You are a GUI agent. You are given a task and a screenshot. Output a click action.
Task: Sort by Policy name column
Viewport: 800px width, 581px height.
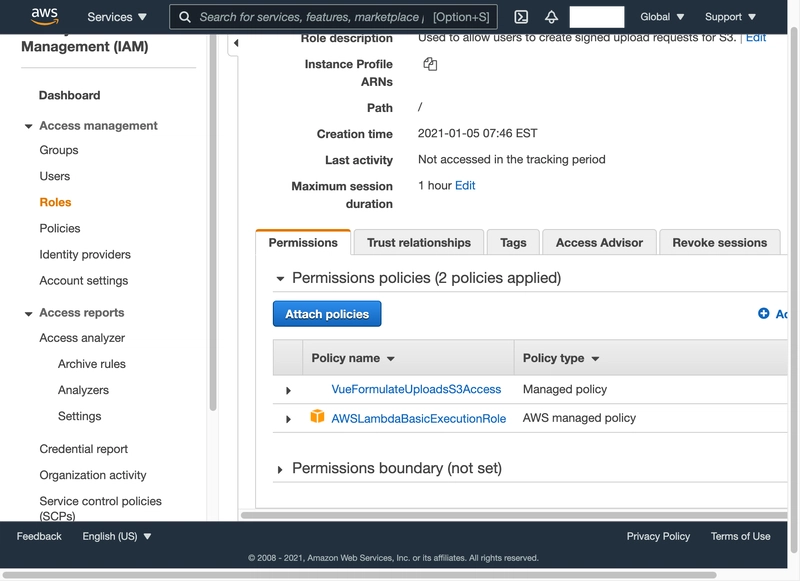tap(353, 358)
